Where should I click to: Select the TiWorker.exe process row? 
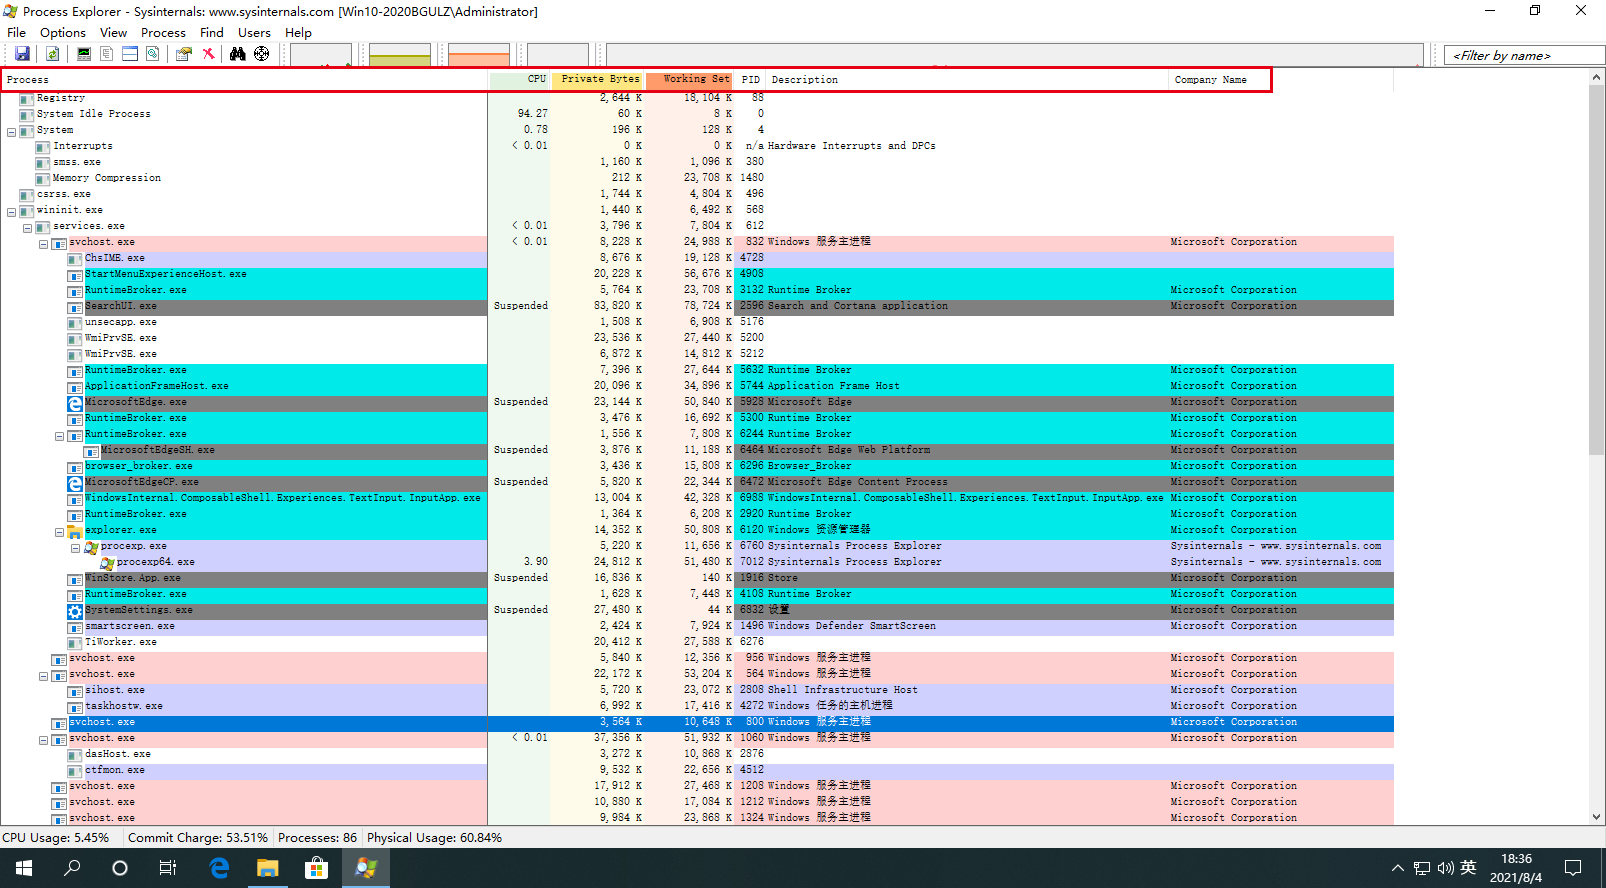pos(697,643)
